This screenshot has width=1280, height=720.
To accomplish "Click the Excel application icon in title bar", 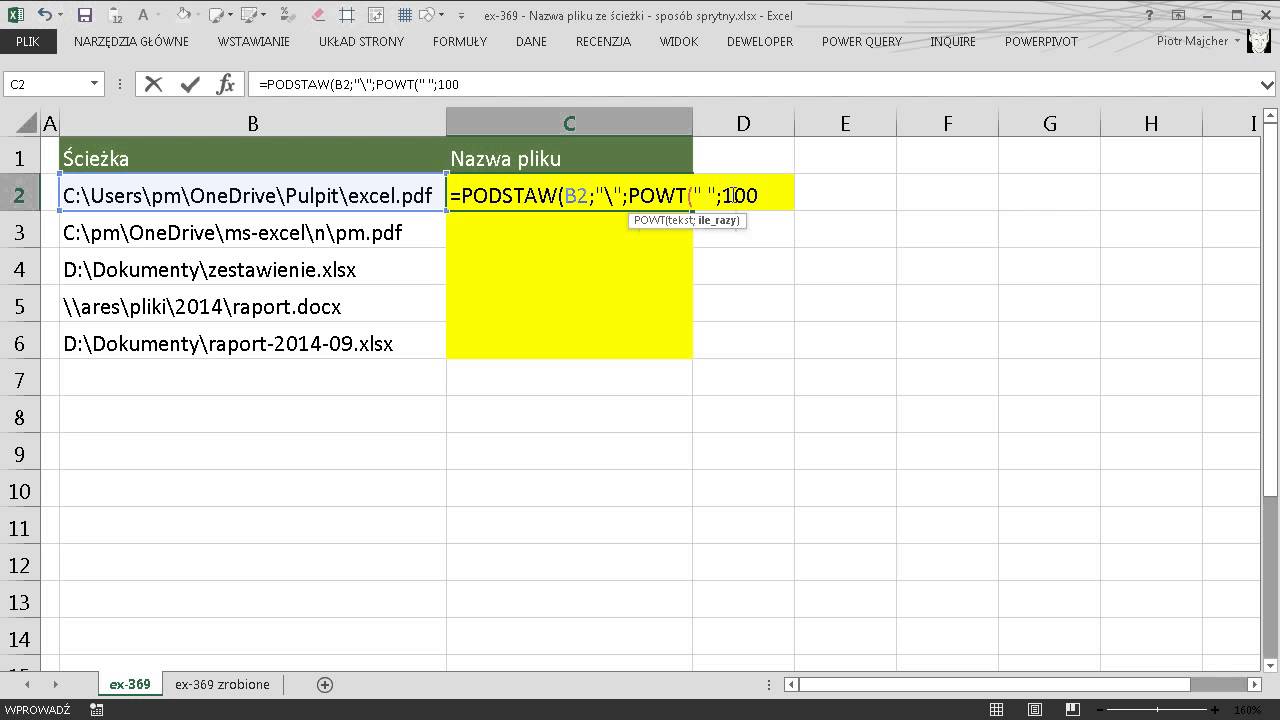I will tap(15, 15).
